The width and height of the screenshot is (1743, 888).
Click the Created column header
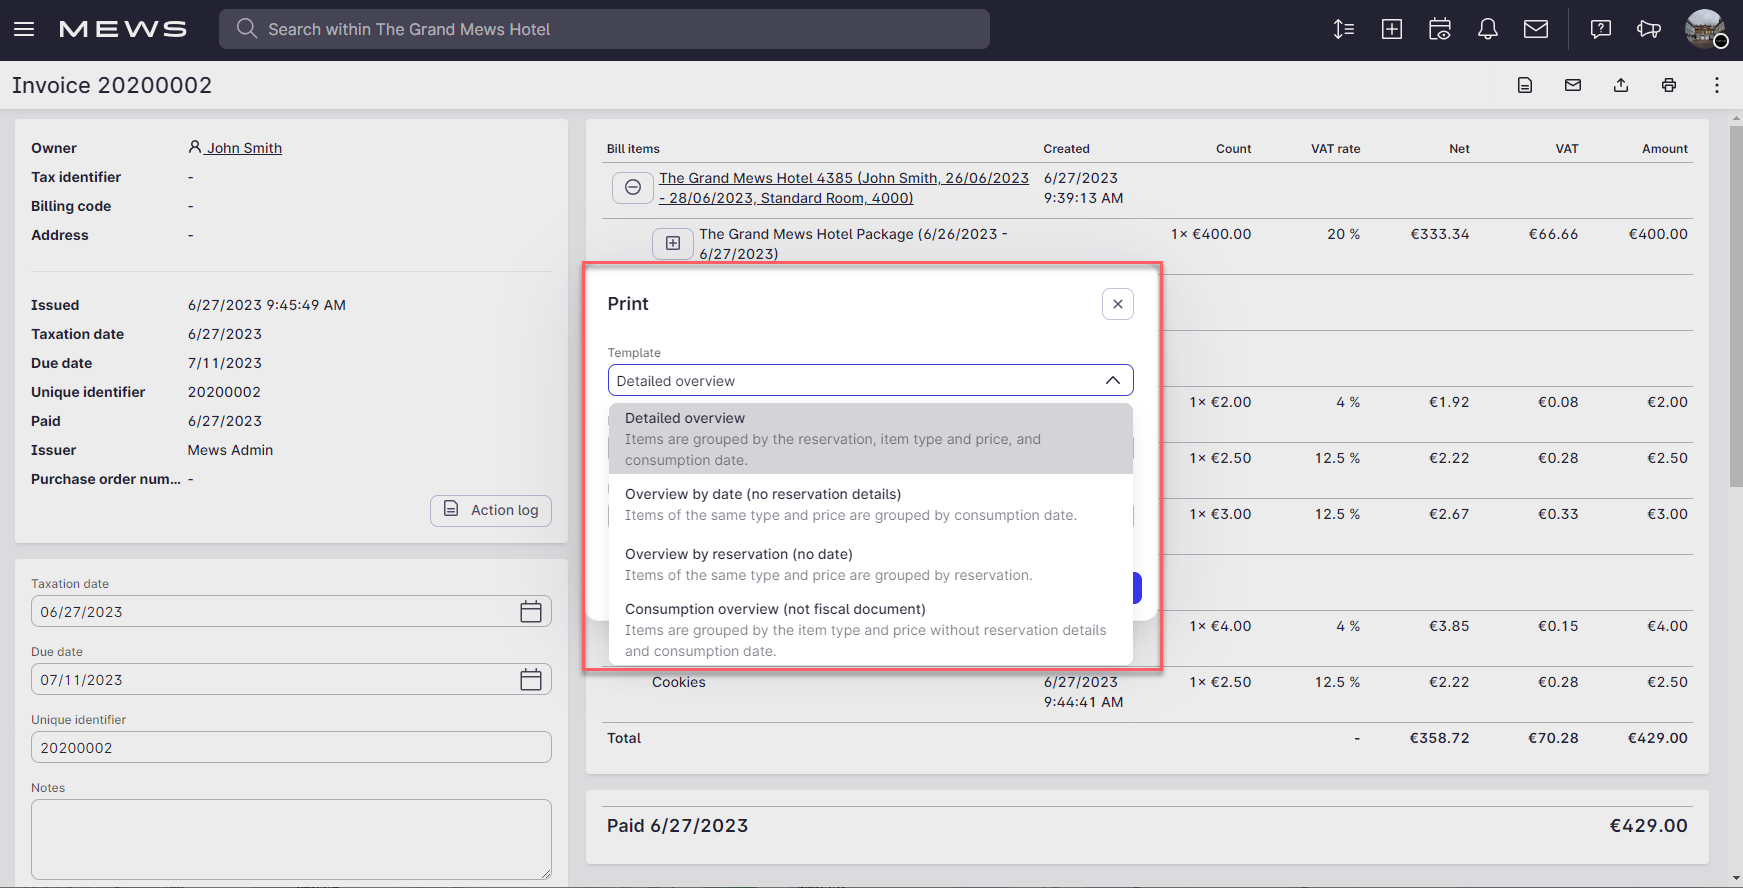click(x=1066, y=148)
